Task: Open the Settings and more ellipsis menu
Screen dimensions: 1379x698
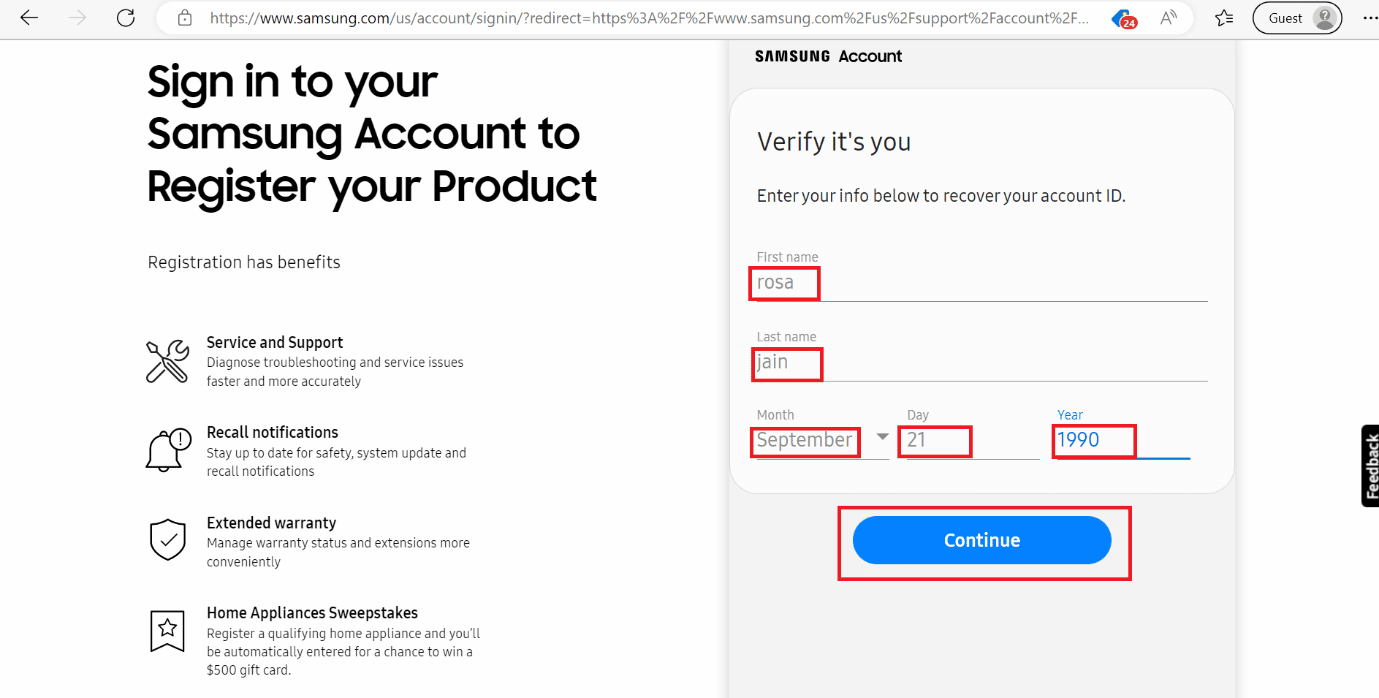Action: click(1371, 17)
